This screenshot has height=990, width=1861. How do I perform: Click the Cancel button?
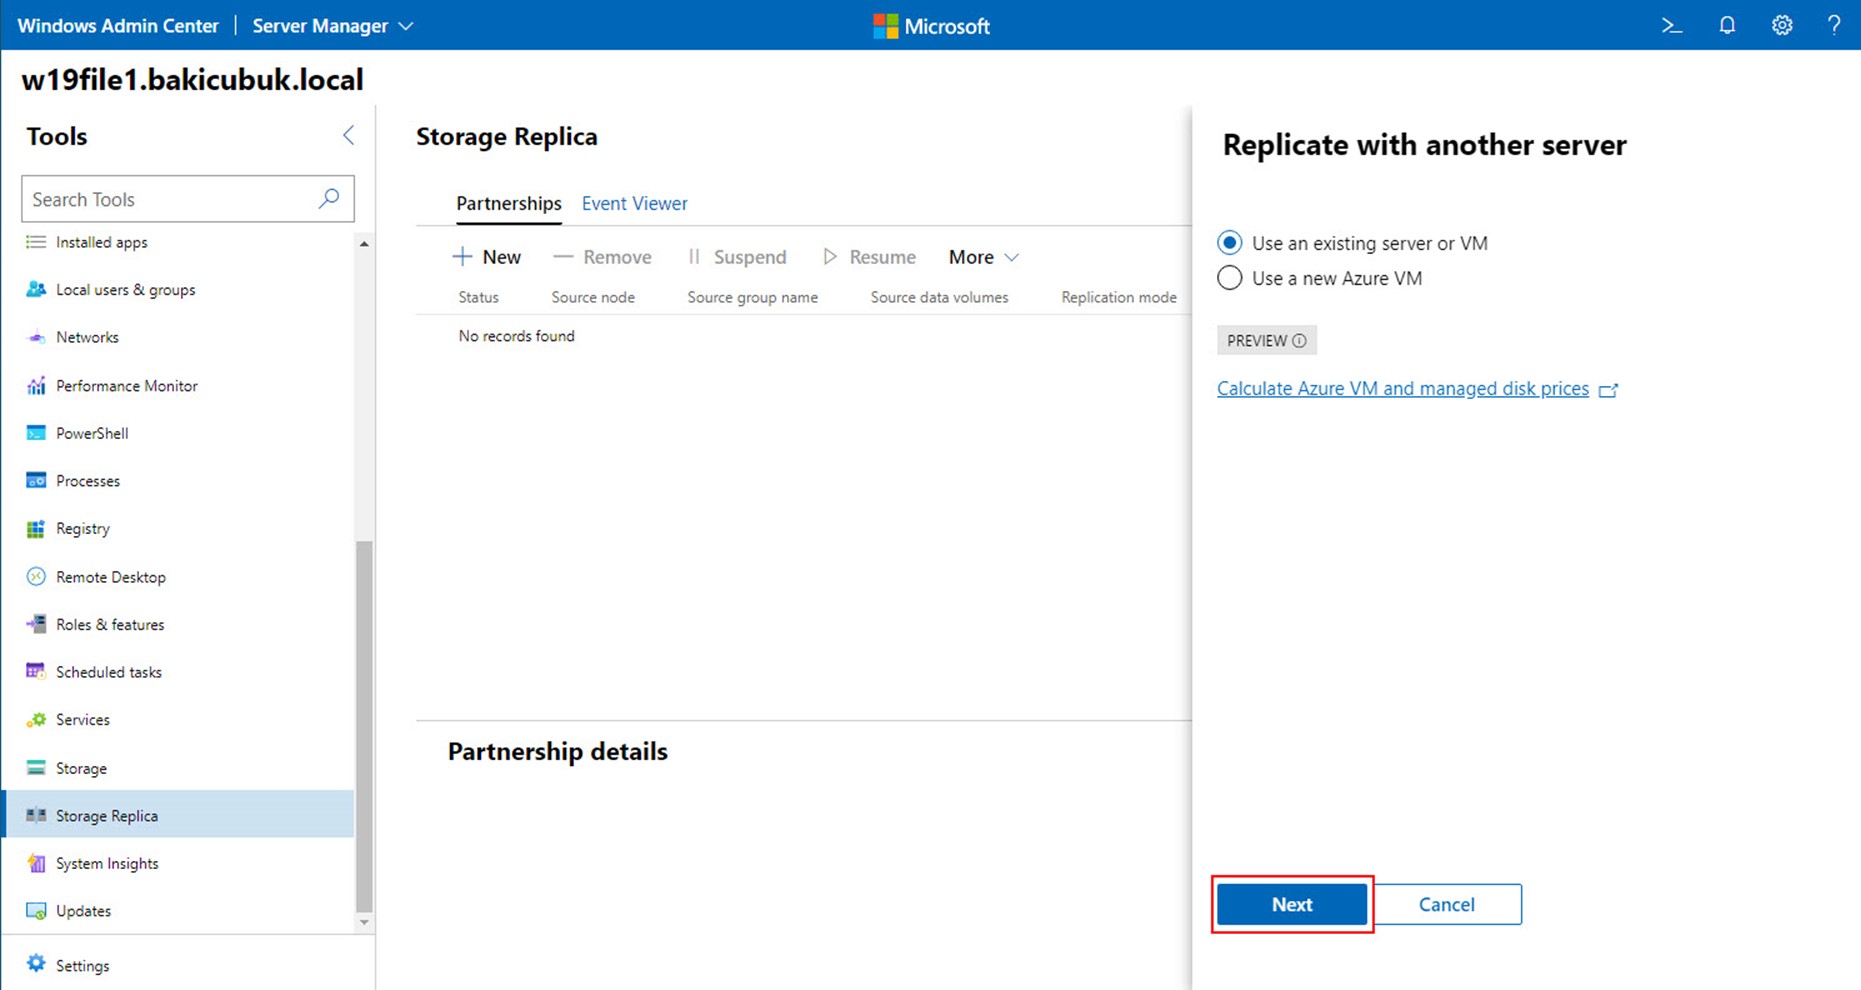1446,904
